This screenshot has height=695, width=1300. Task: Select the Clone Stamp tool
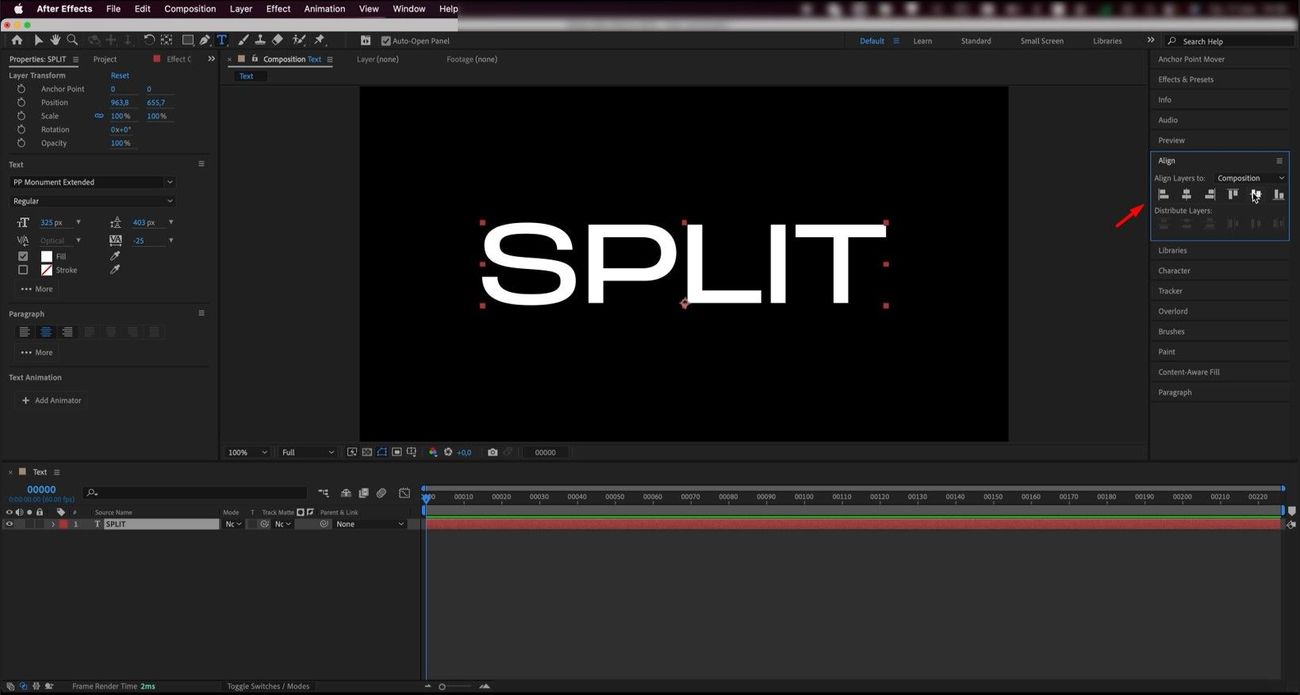coord(260,40)
